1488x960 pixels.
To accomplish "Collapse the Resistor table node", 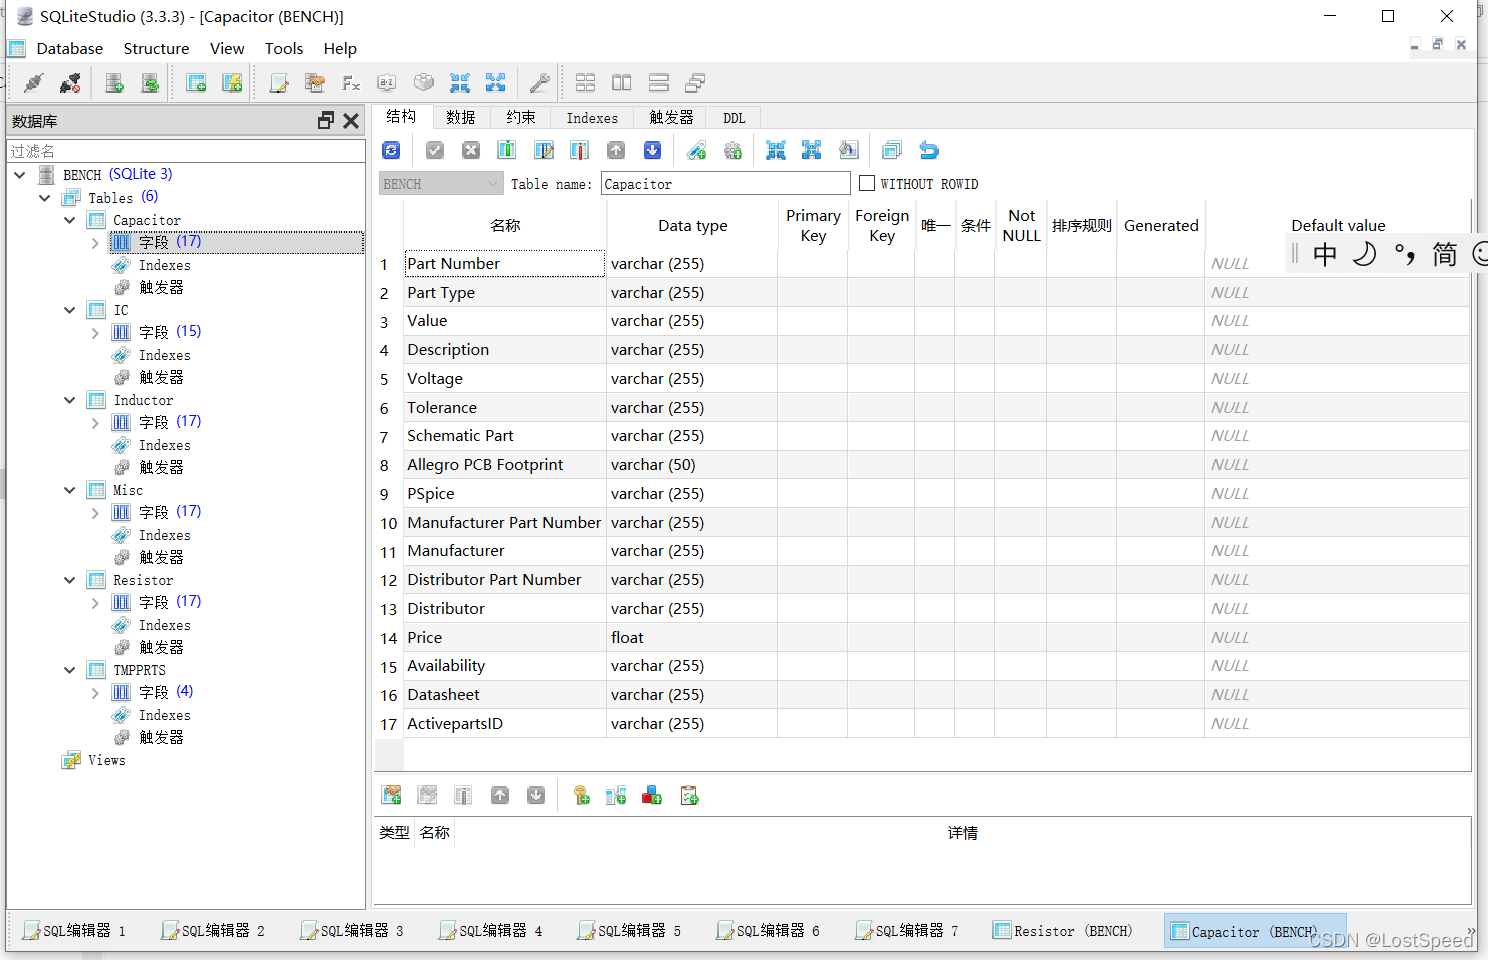I will click(70, 580).
